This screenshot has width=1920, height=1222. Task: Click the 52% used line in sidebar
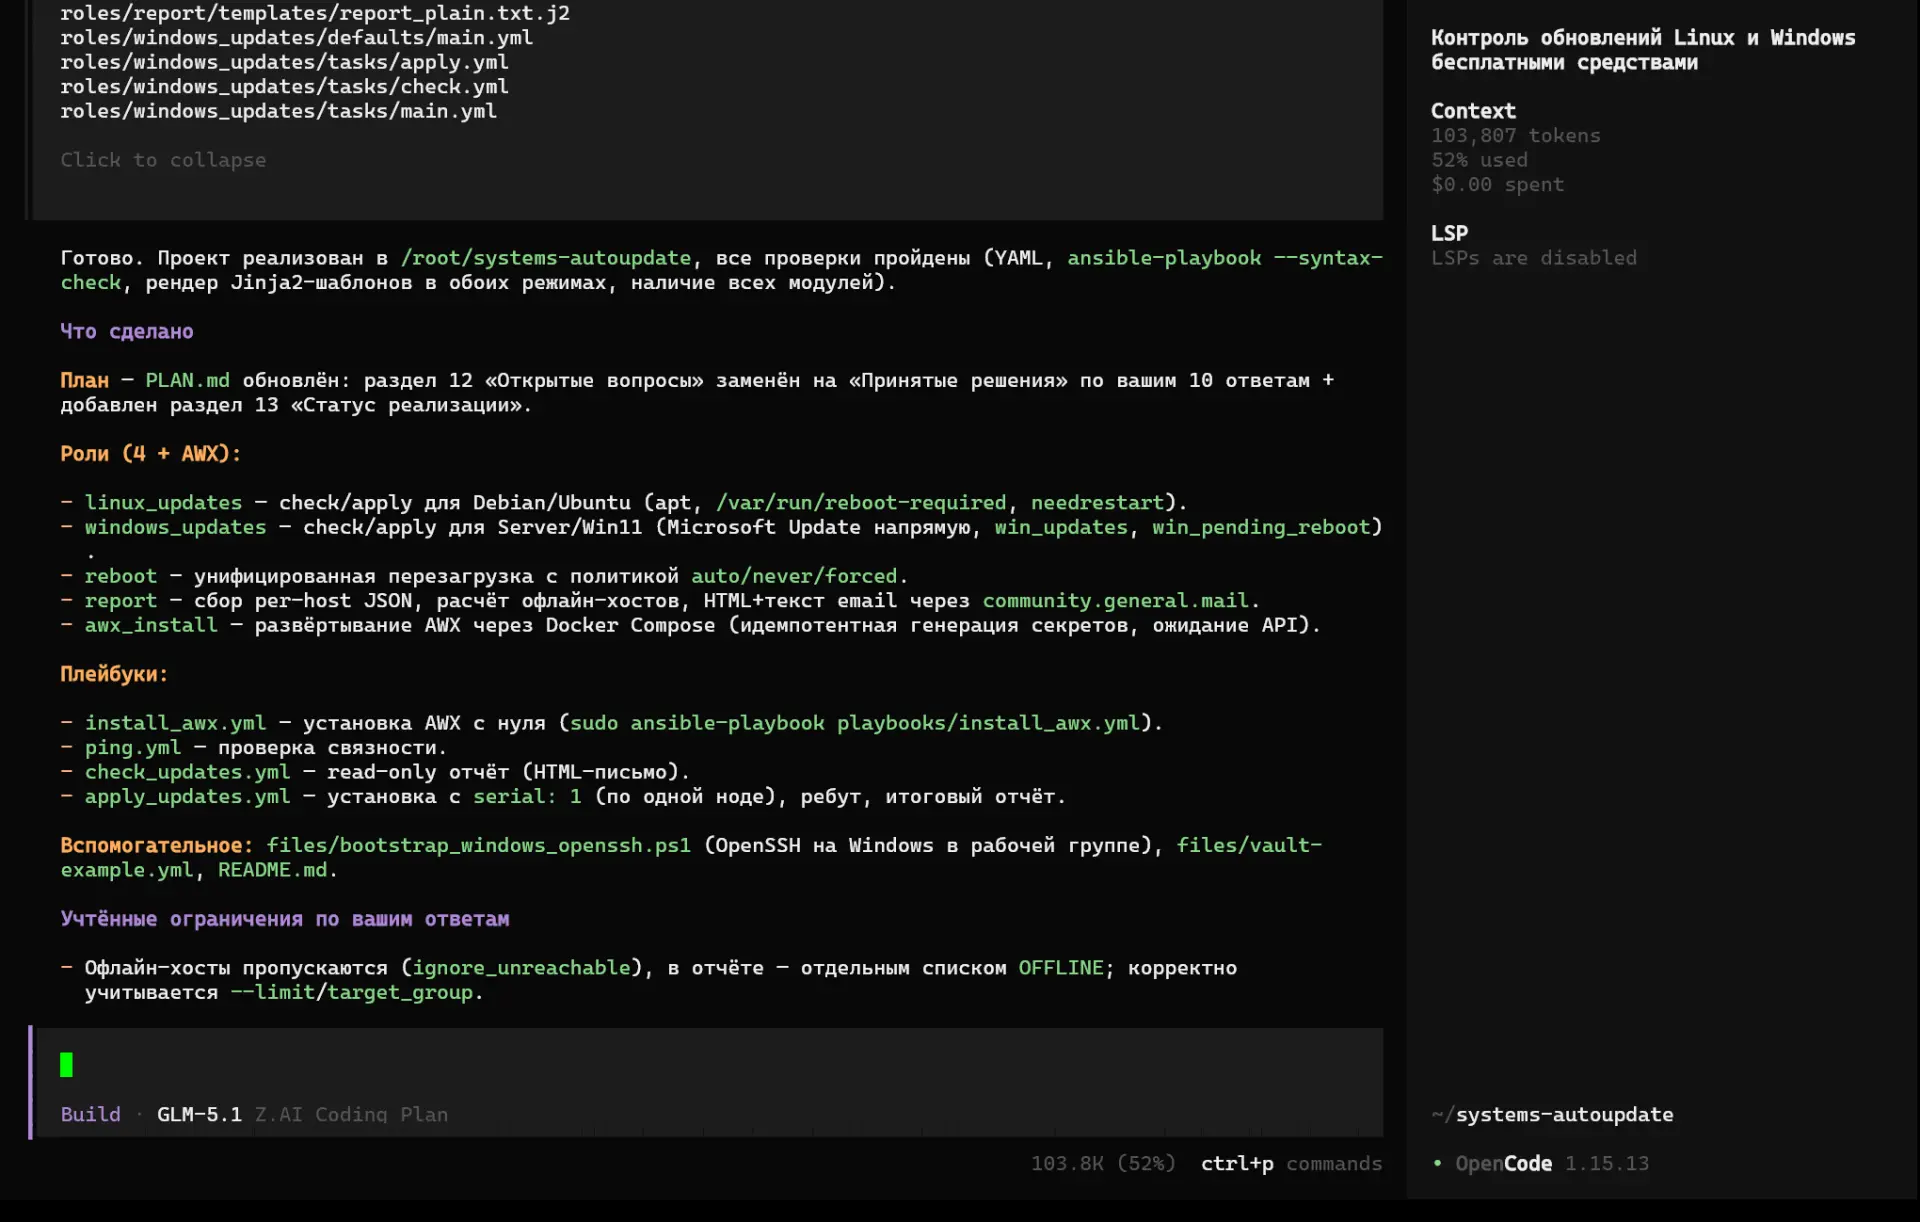pyautogui.click(x=1479, y=160)
